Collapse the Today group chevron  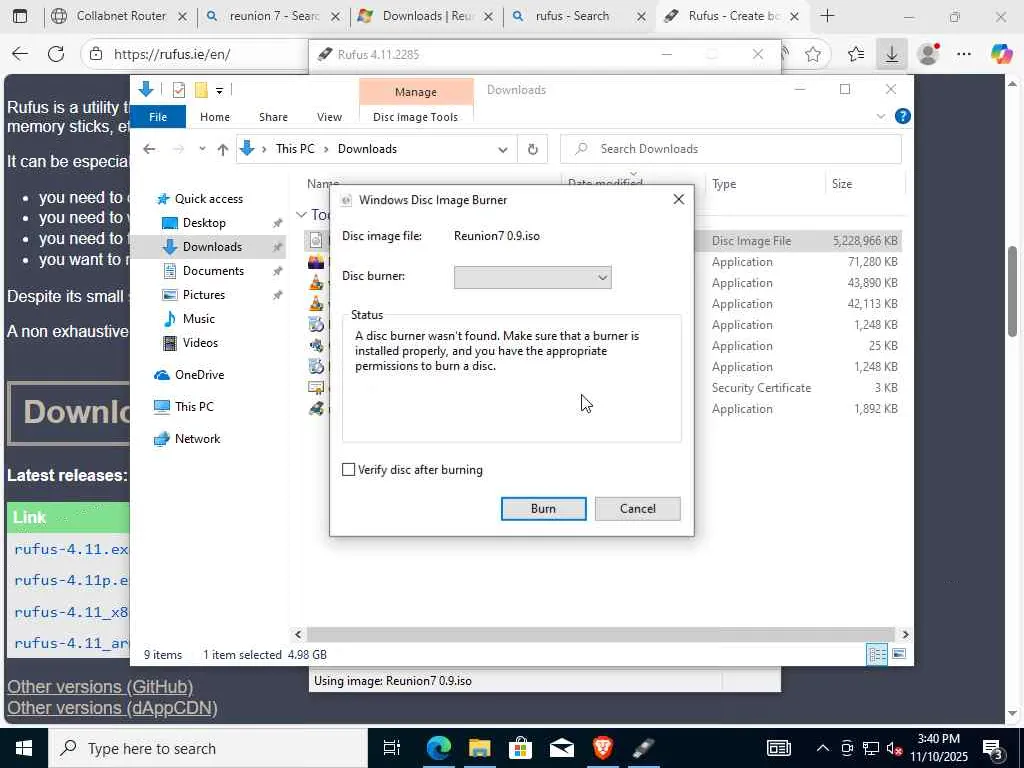pos(301,215)
